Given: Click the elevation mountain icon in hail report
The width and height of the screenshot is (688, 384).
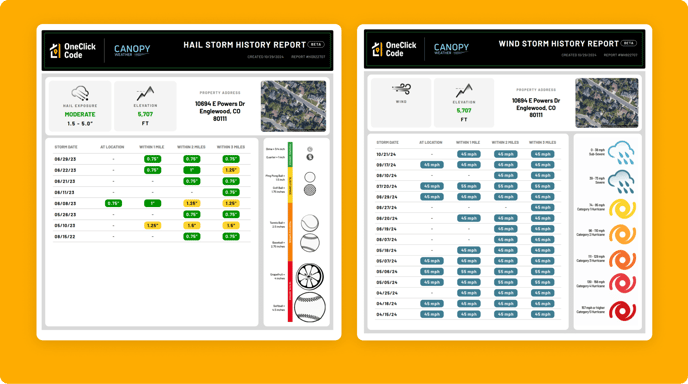Looking at the screenshot, I should click(145, 93).
